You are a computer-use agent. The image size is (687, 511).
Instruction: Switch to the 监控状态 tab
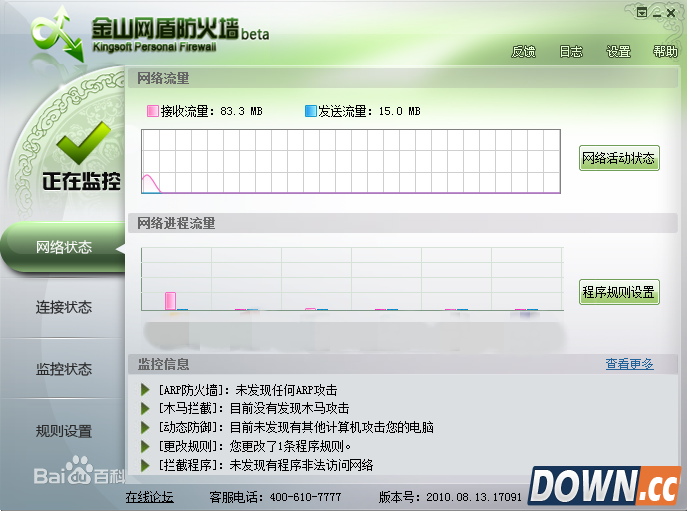point(64,369)
